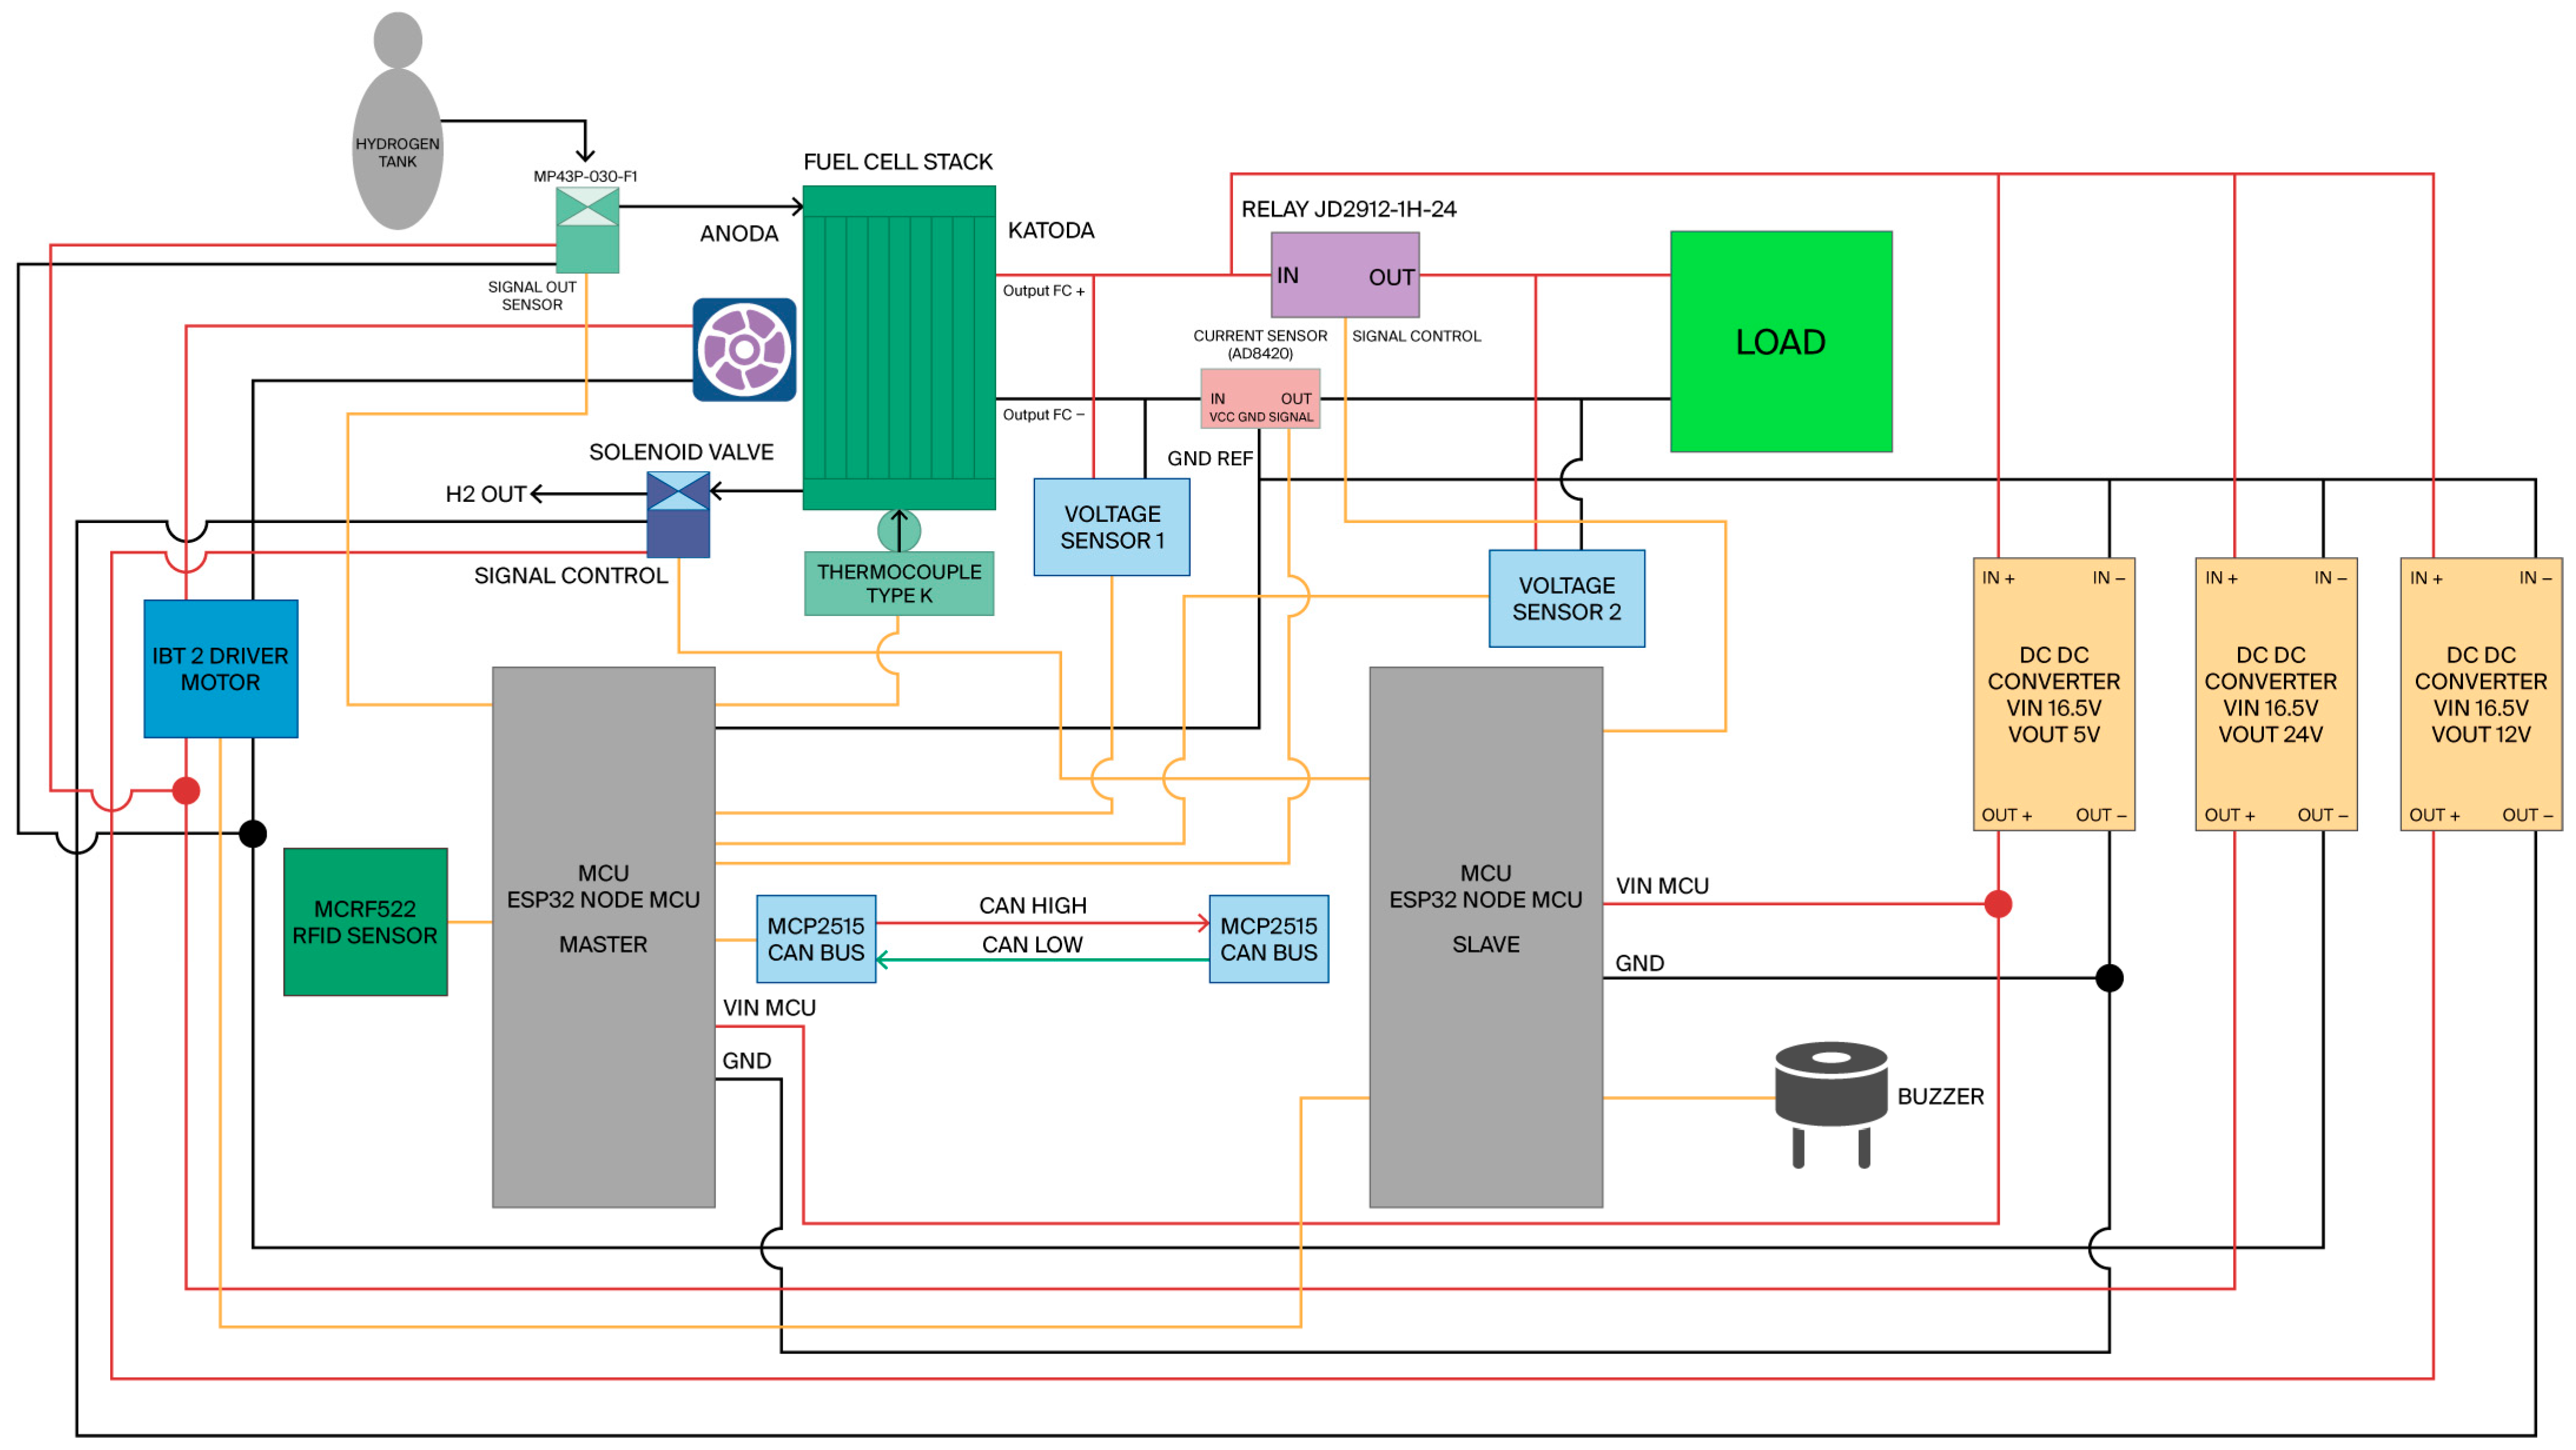This screenshot has height=1450, width=2576.
Task: Select the master ESP32 MCU block
Action: click(x=603, y=936)
